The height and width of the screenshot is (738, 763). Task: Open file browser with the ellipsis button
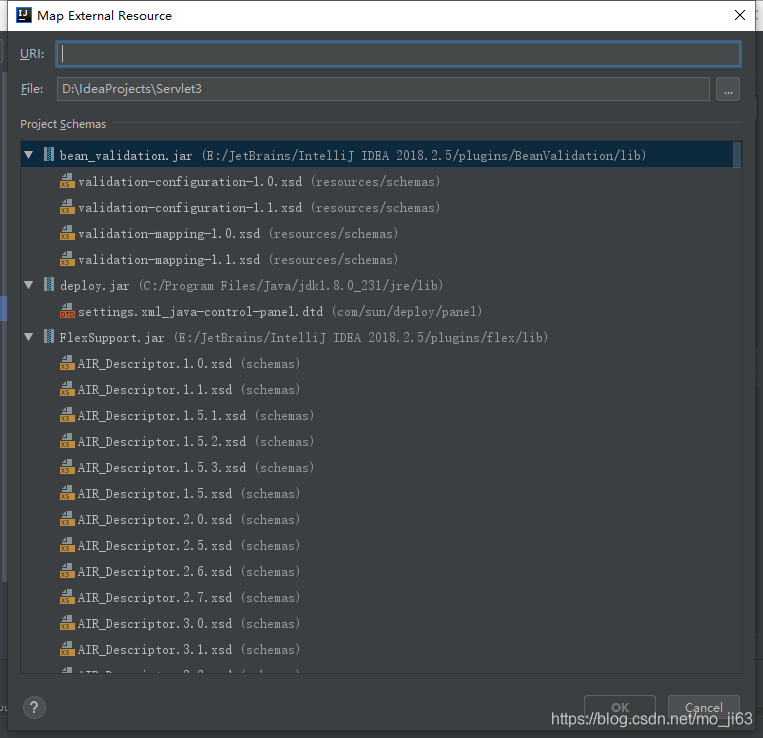tap(727, 89)
